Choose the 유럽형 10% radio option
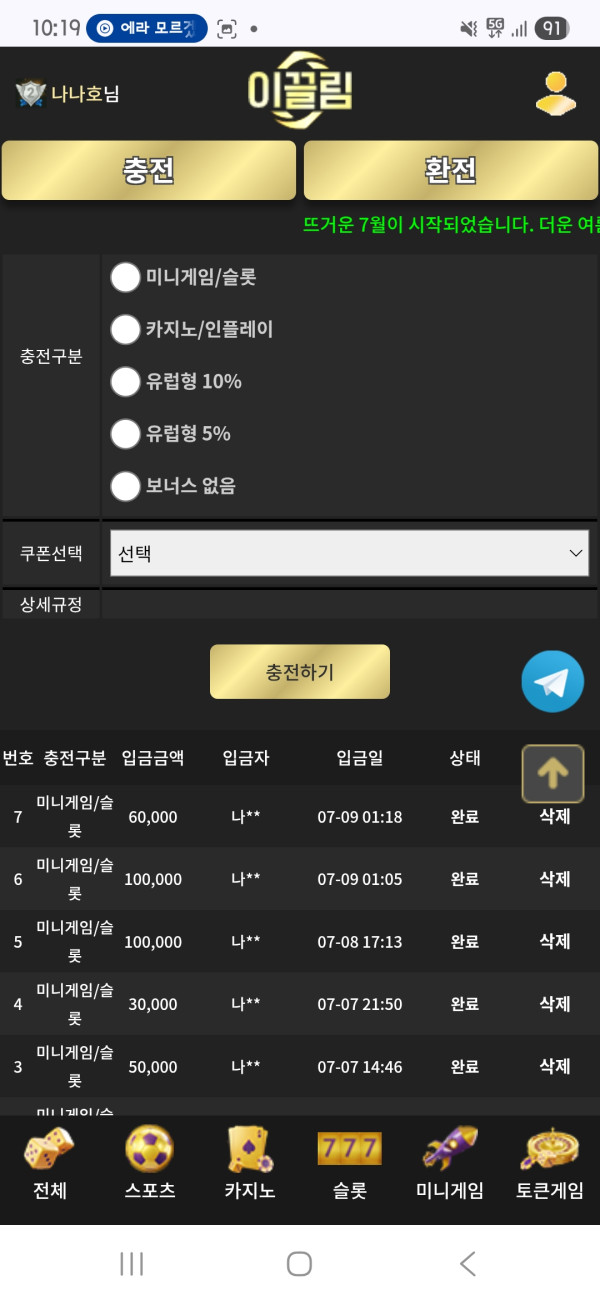Viewport: 600px width, 1300px height. [x=125, y=381]
